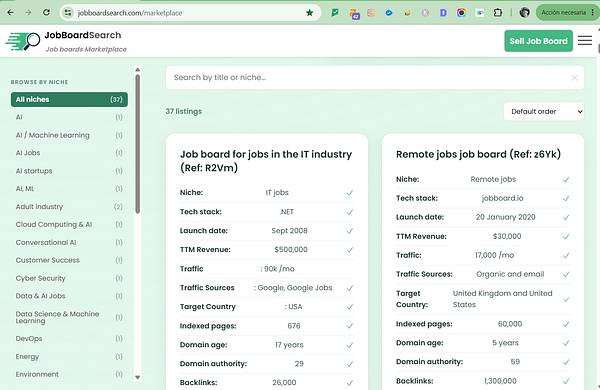Viewport: 600px width, 390px height.
Task: Open the blue checkmark extension icon
Action: [x=389, y=13]
